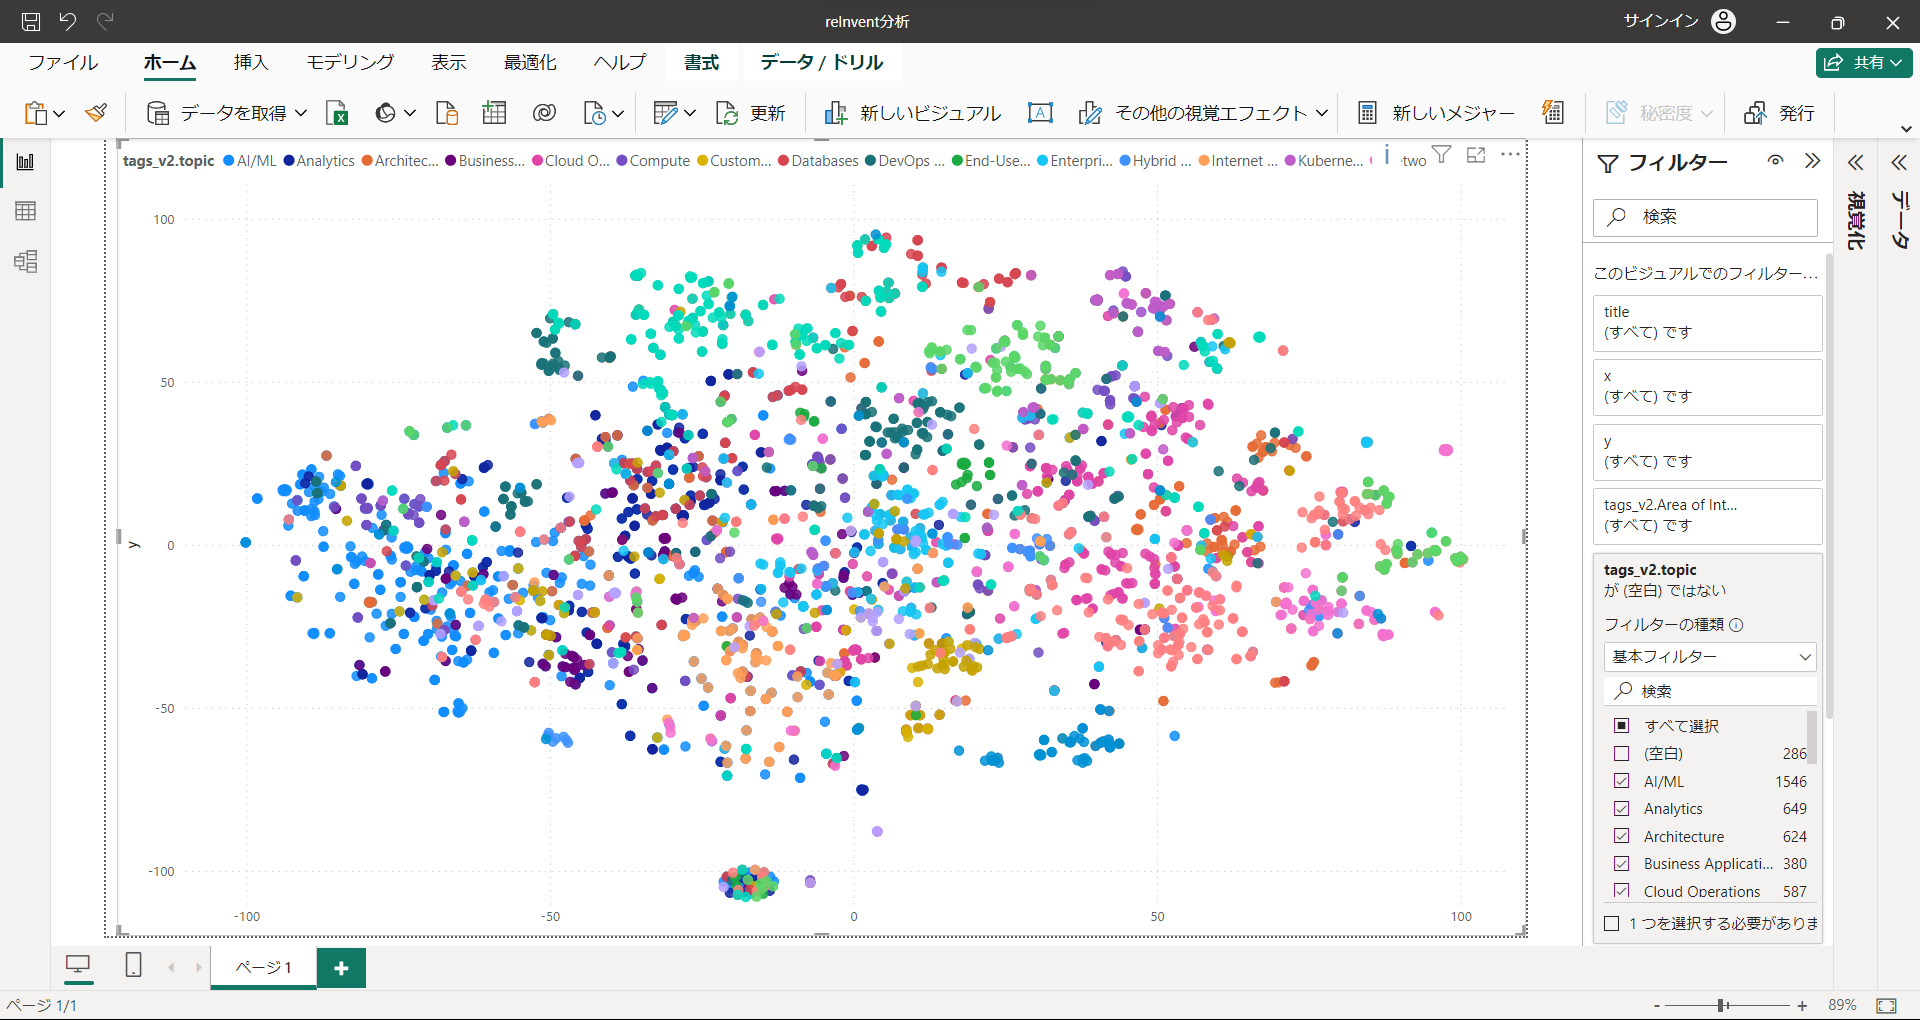
Task: Click the 共有 share button
Action: [x=1864, y=62]
